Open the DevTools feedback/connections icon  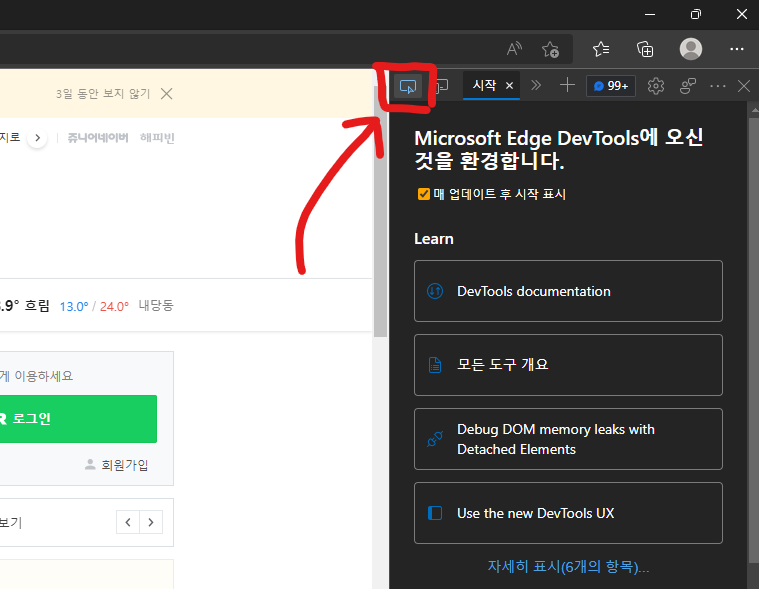pos(687,86)
